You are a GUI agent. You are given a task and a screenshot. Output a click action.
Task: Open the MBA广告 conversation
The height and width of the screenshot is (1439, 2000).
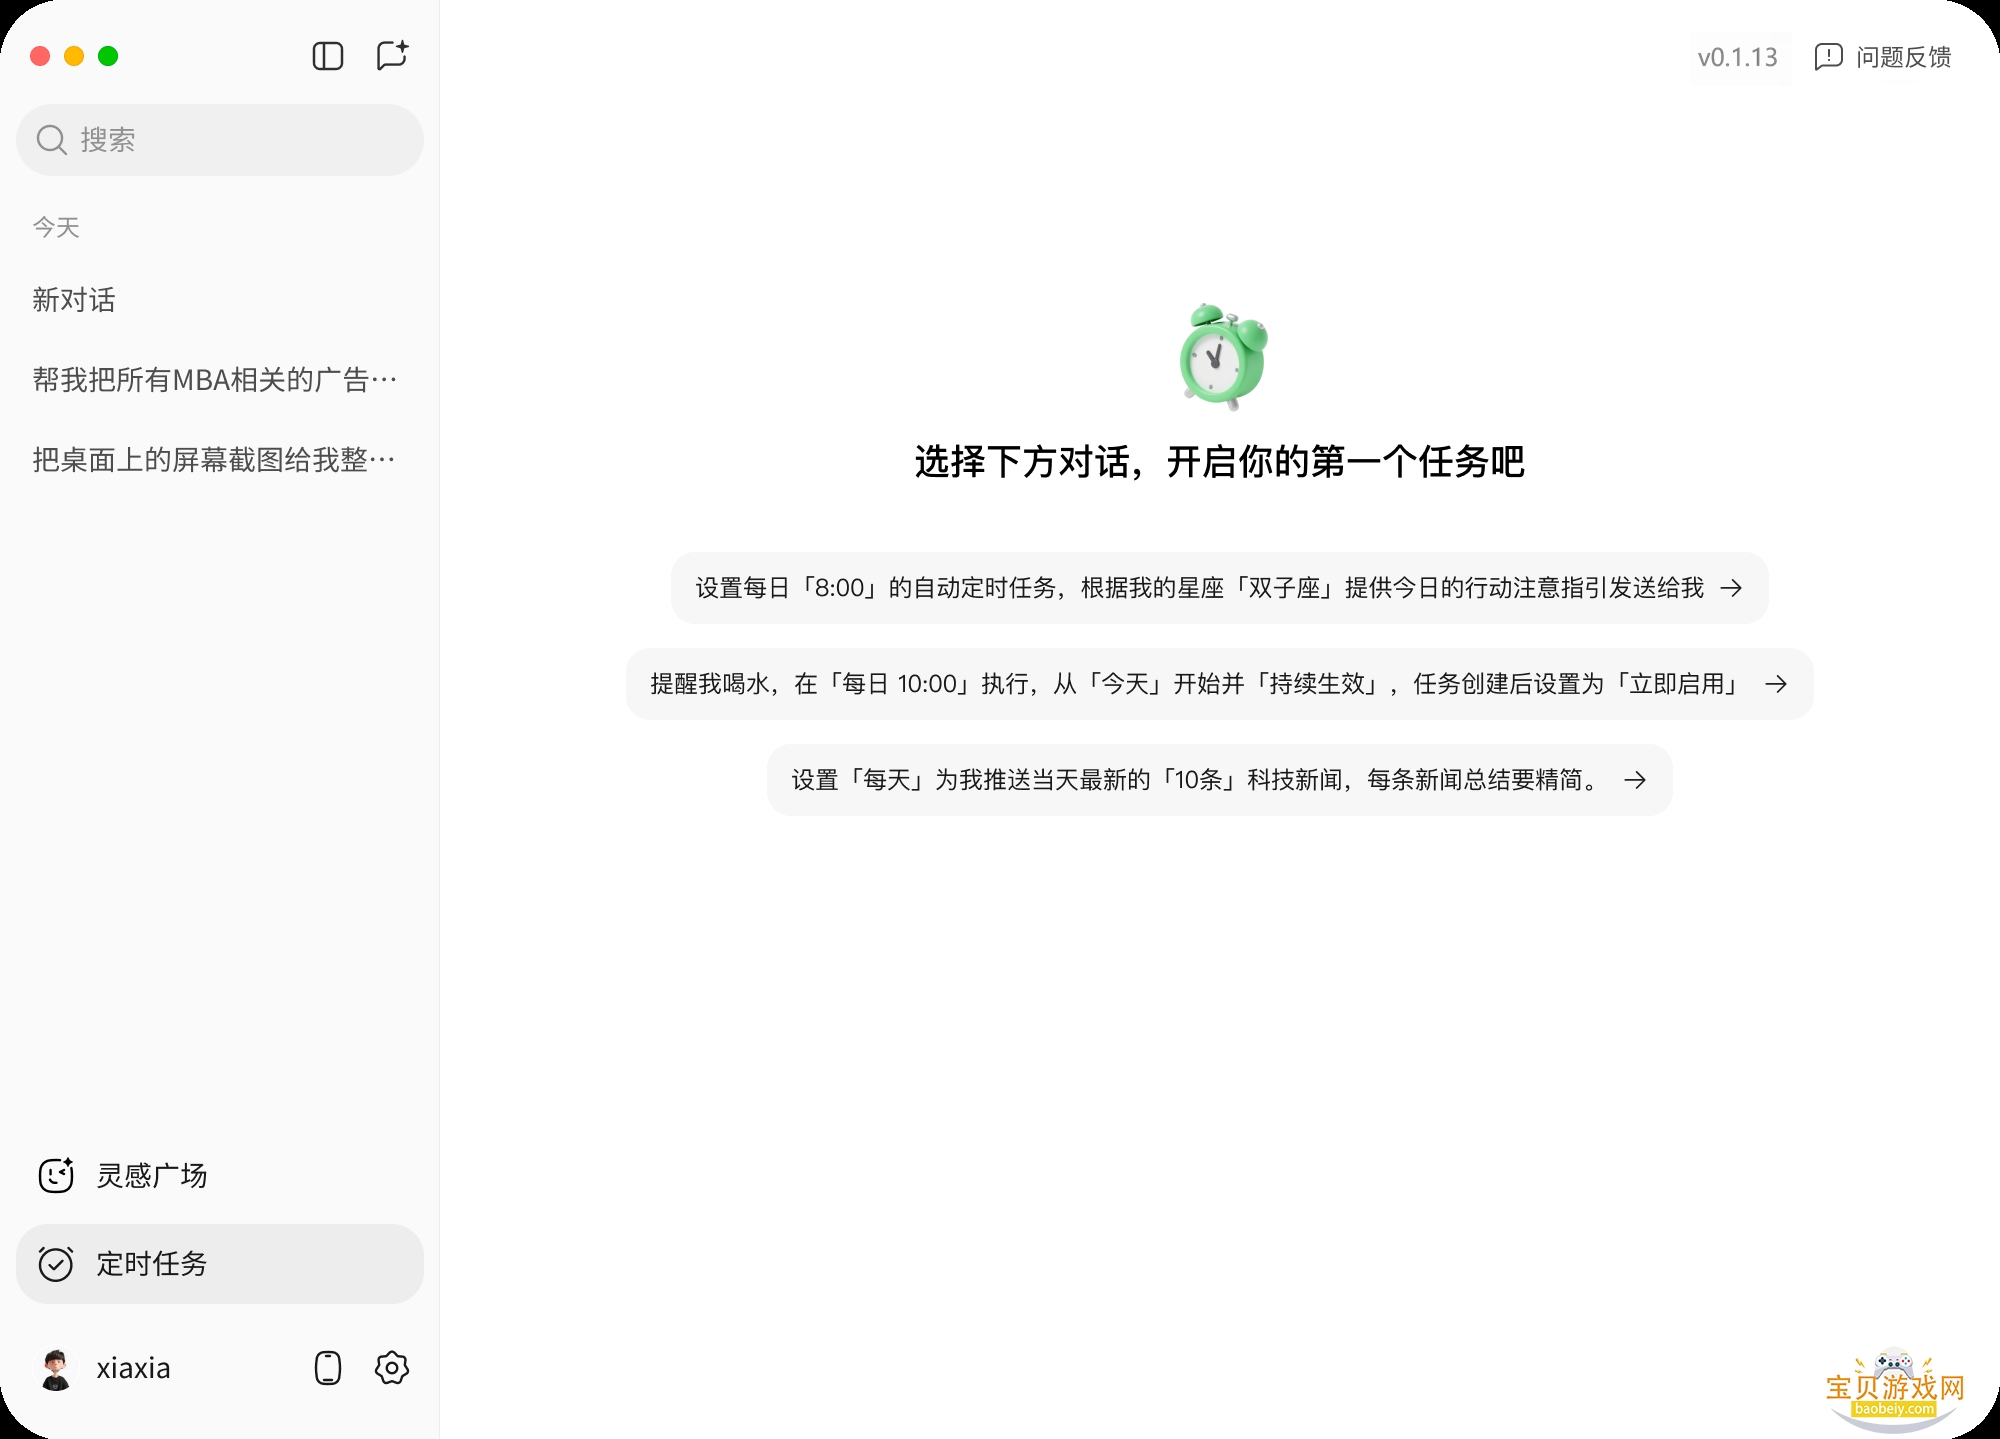tap(215, 380)
